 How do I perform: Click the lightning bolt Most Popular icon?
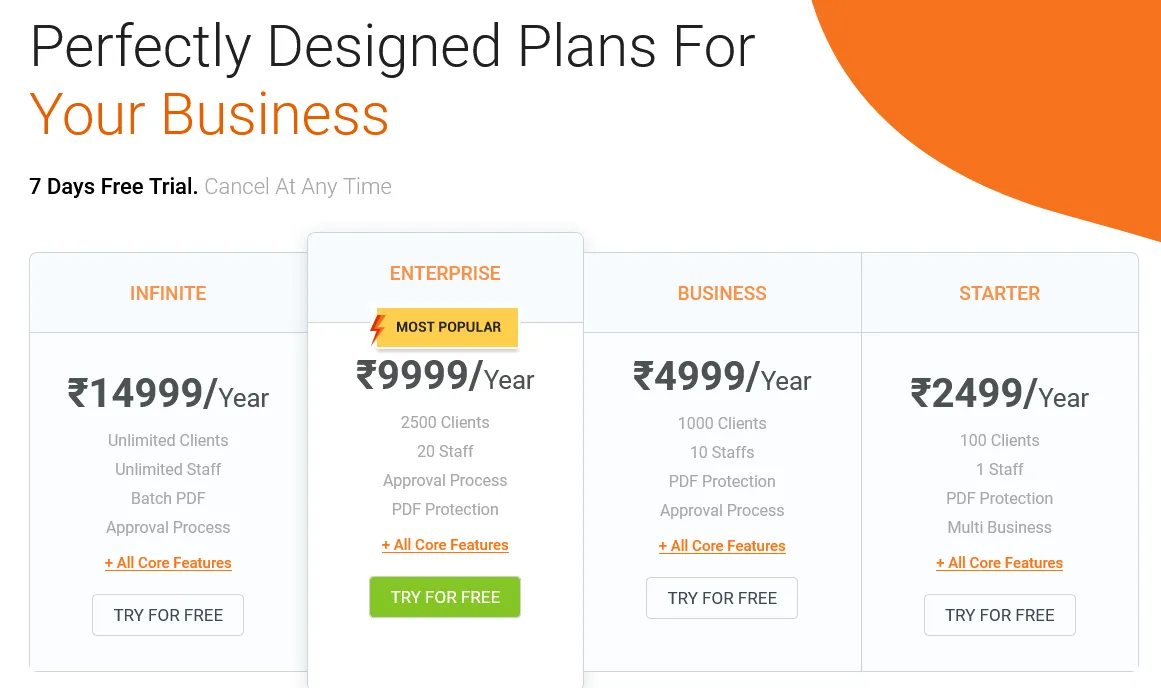[378, 330]
